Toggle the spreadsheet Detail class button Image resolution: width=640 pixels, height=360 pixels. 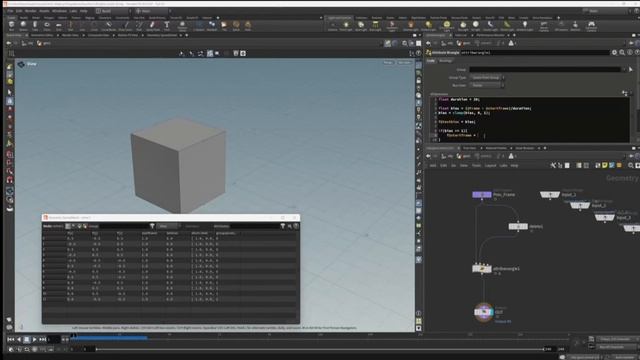click(x=85, y=226)
